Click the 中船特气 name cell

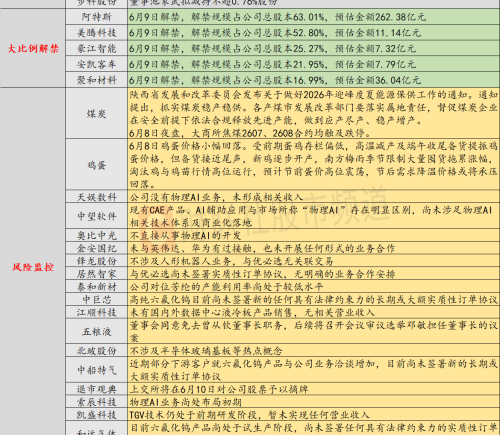point(96,370)
